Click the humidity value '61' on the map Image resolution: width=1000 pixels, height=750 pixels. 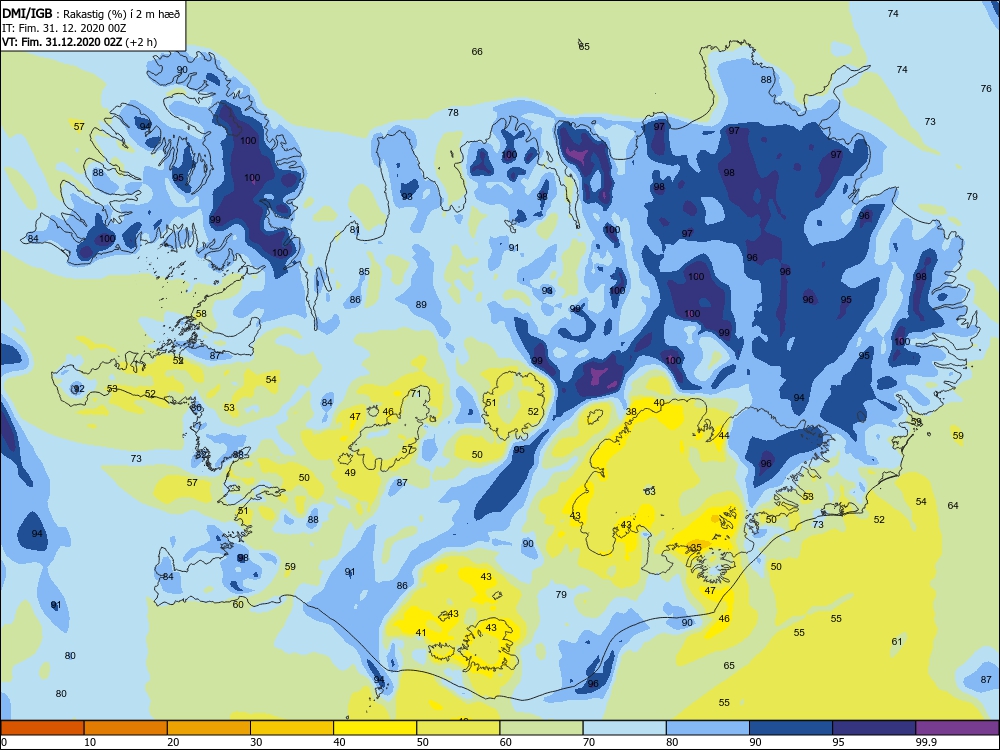(x=897, y=642)
